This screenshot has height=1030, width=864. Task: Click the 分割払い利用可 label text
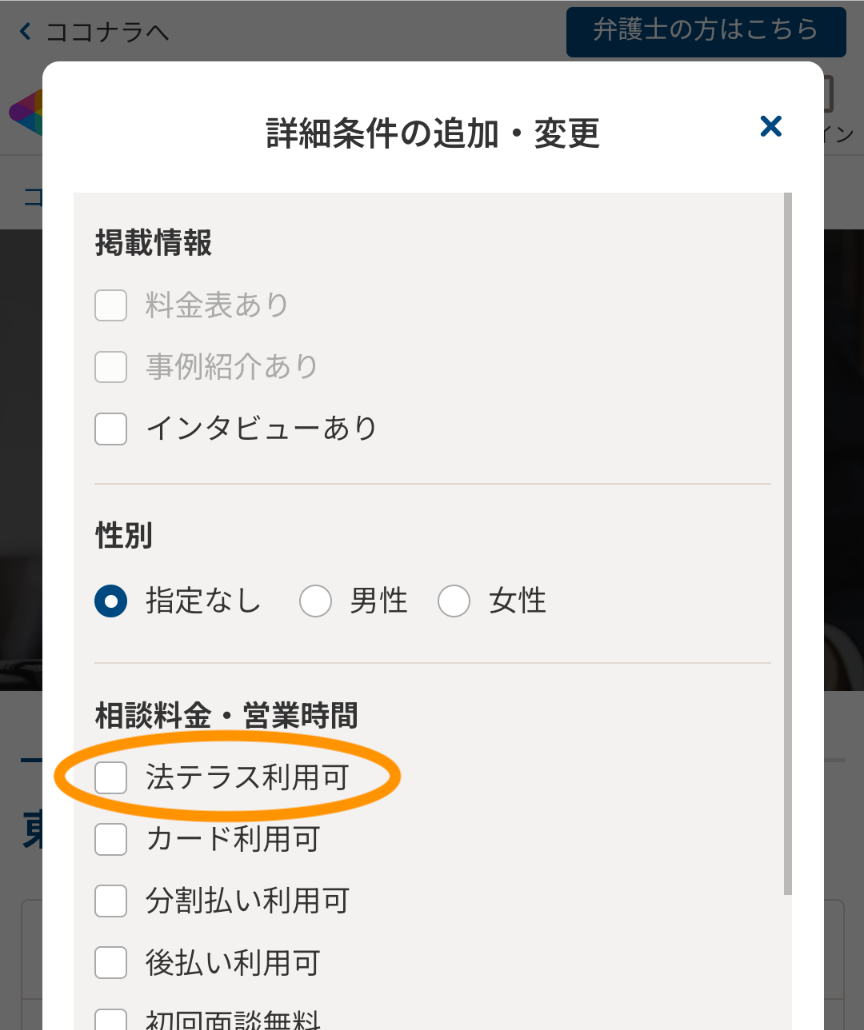(247, 901)
